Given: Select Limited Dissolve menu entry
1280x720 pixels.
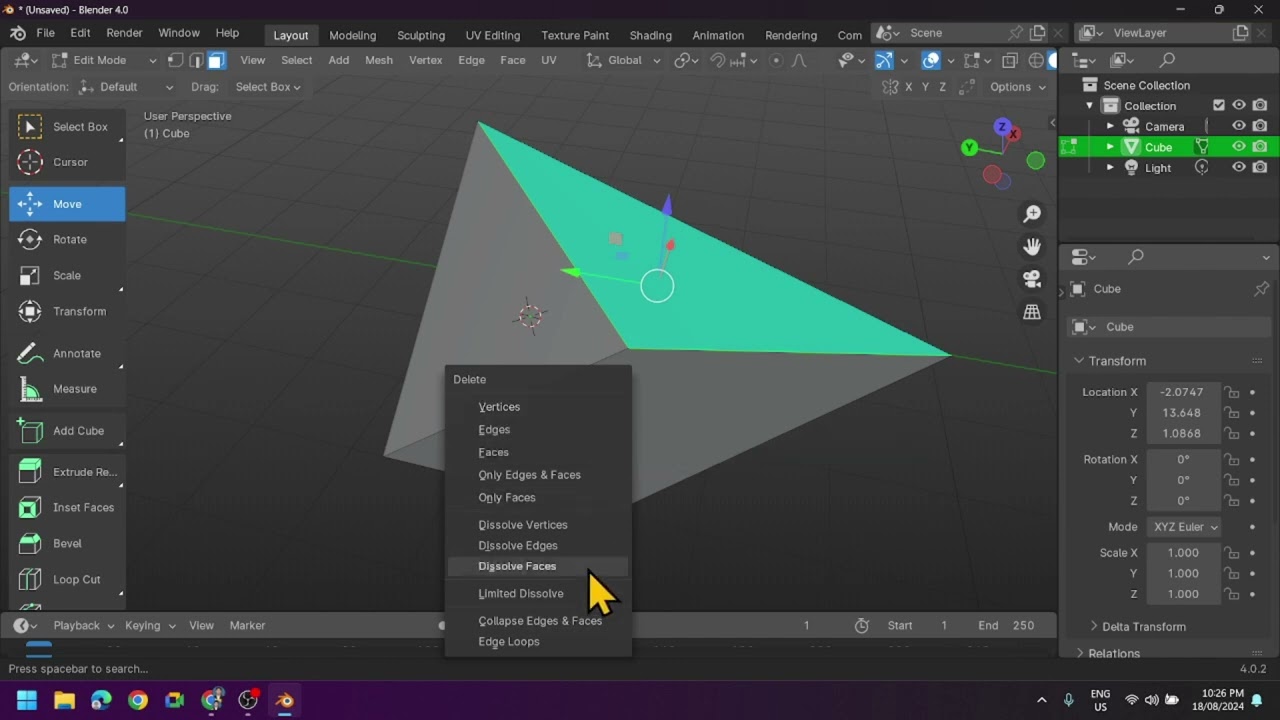Looking at the screenshot, I should (538, 594).
